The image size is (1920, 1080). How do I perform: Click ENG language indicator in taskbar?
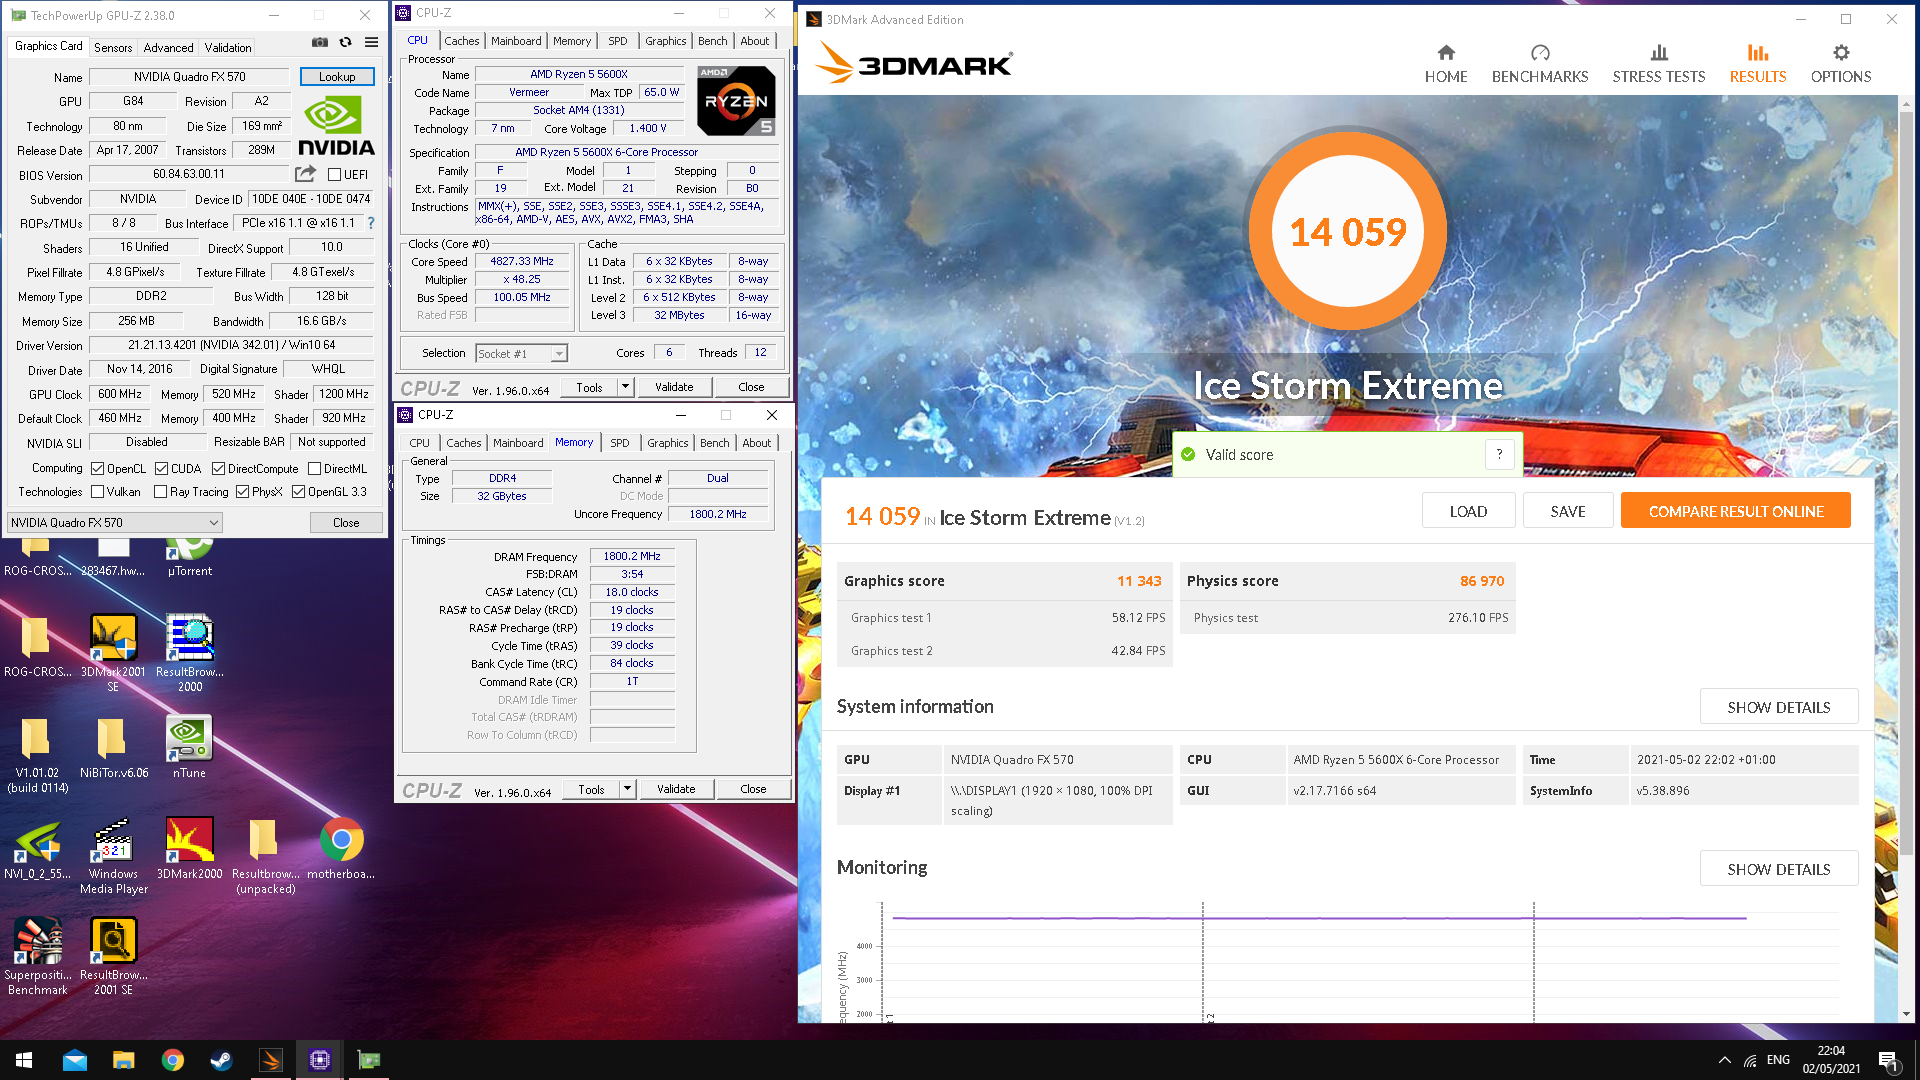pyautogui.click(x=1778, y=1060)
